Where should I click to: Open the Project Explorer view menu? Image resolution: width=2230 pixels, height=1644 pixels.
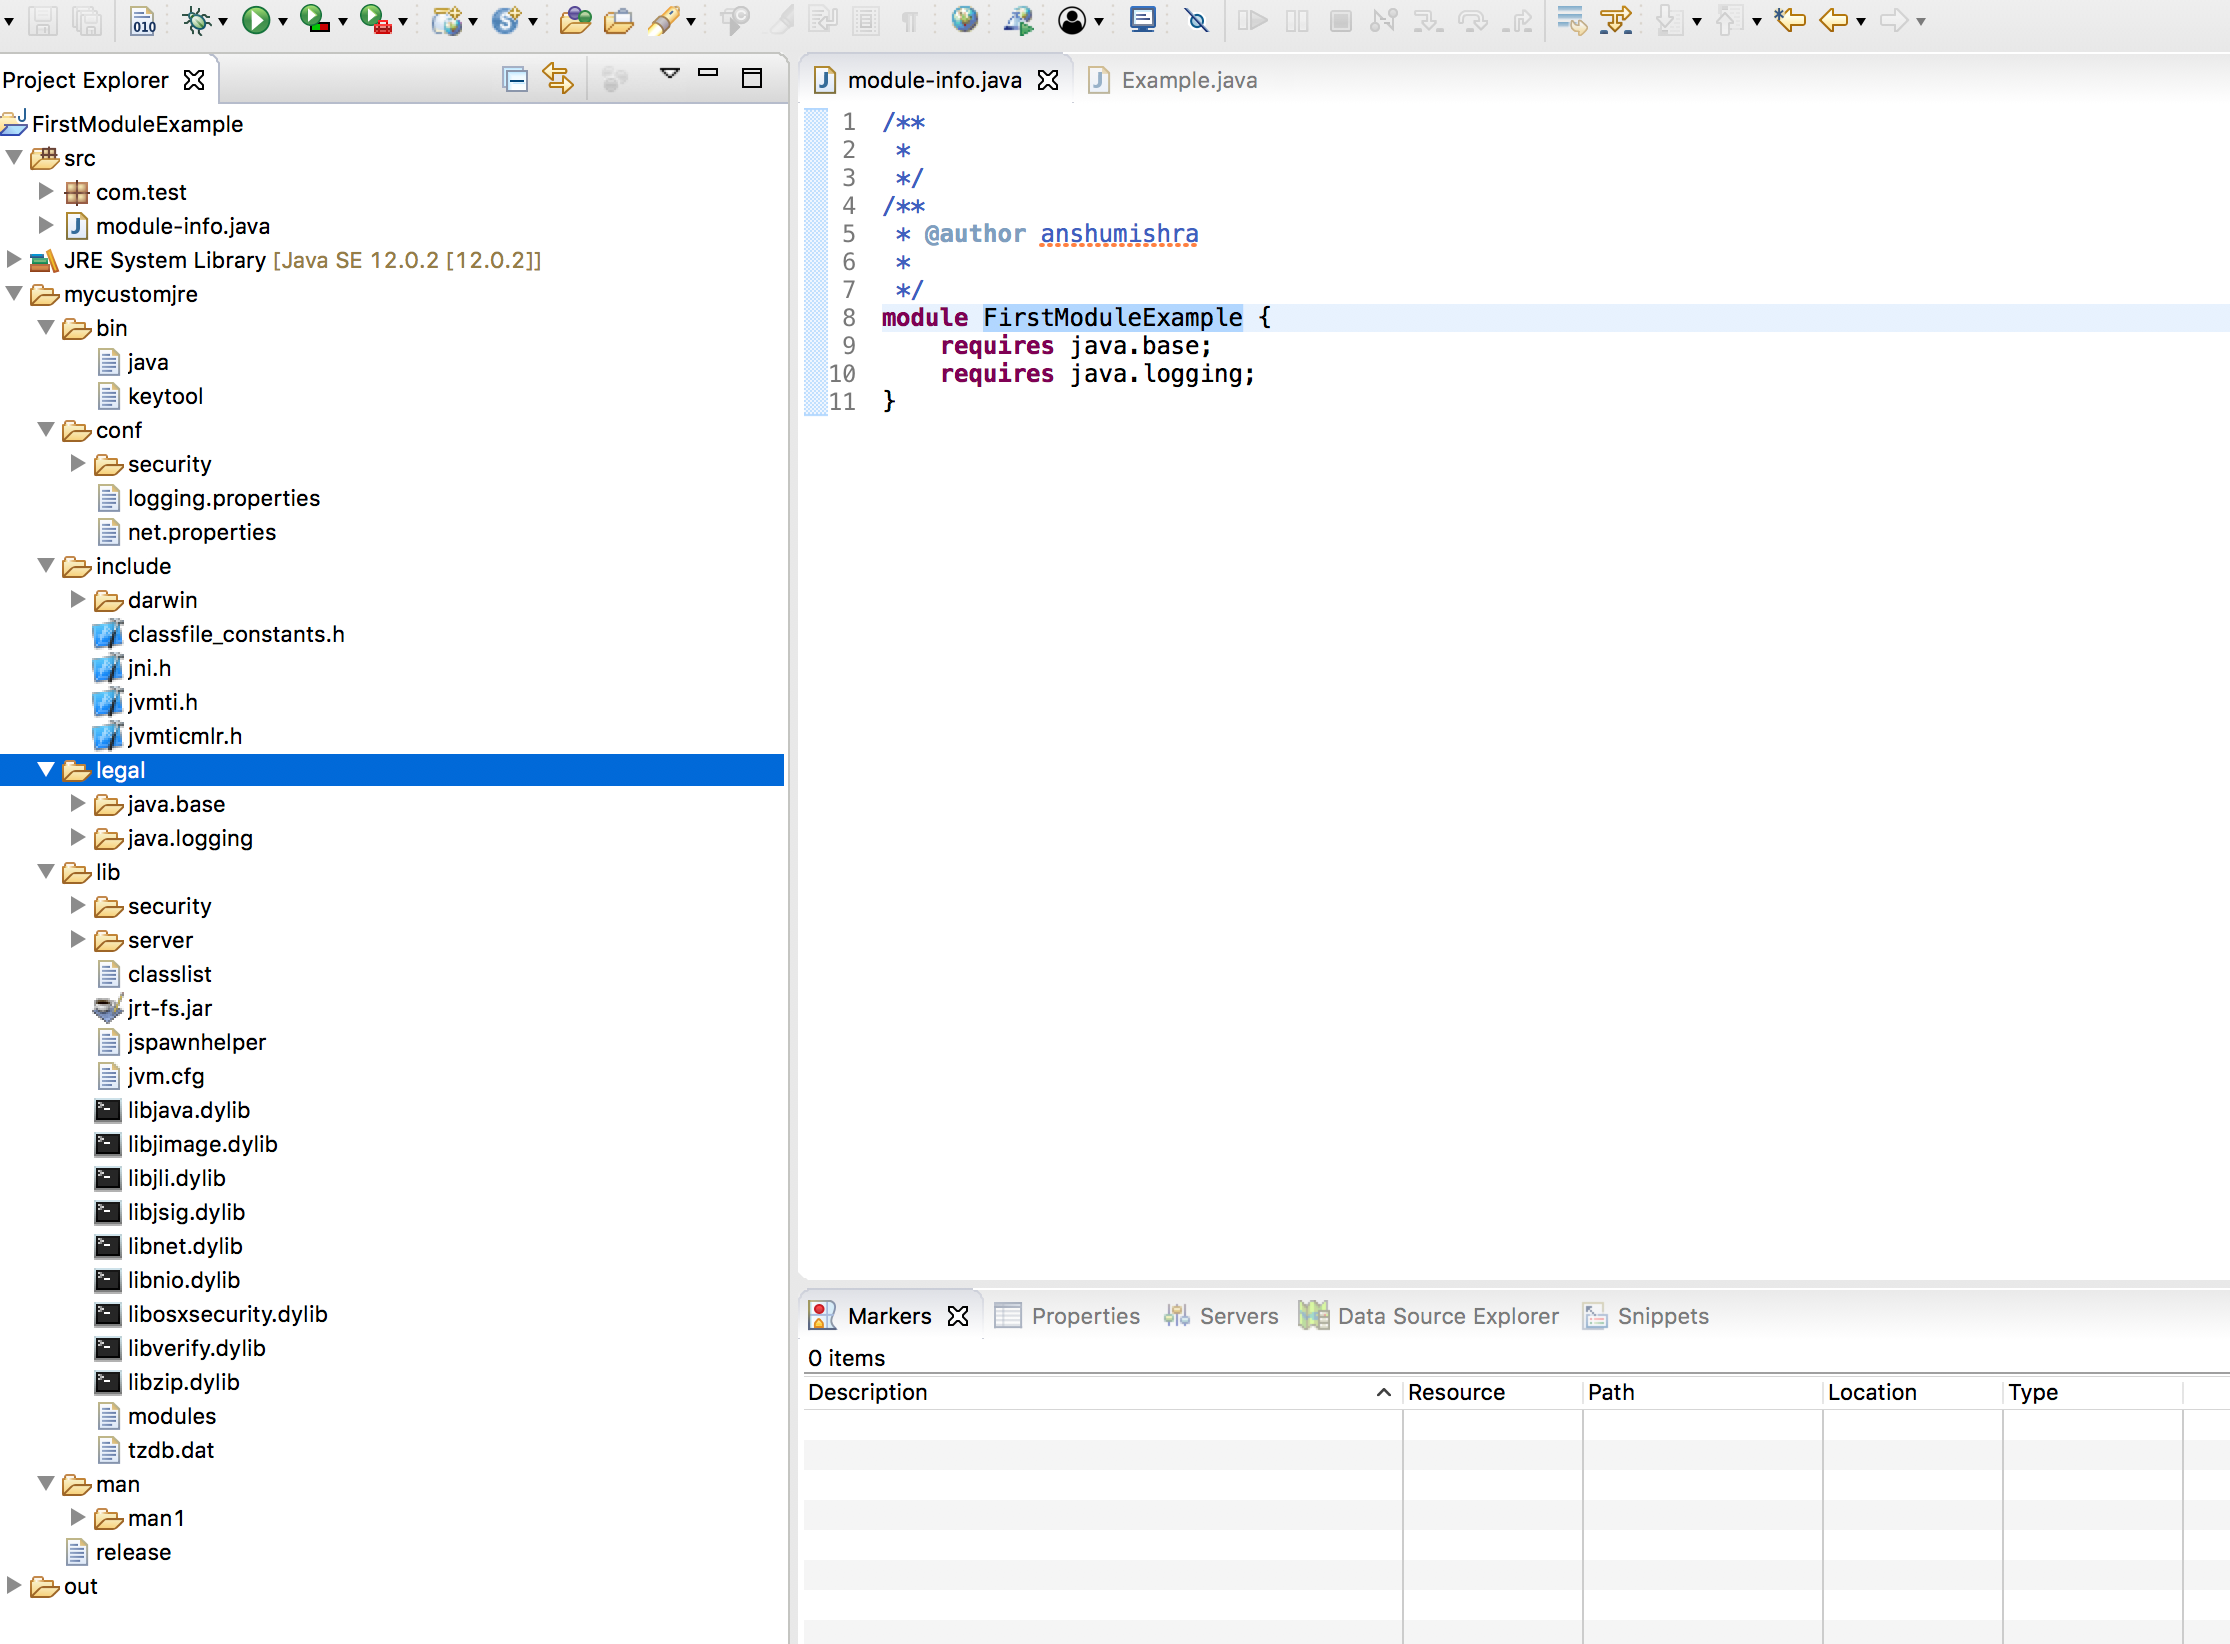[x=669, y=74]
